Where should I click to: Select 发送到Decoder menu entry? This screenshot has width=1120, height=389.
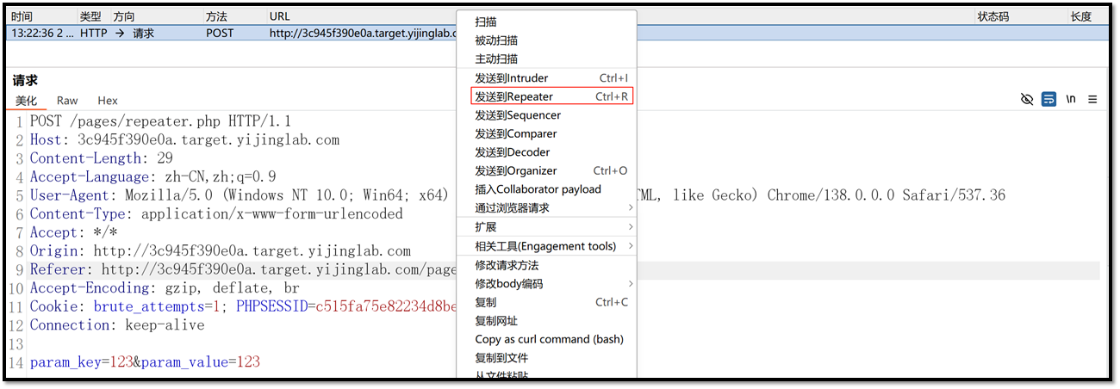pyautogui.click(x=546, y=152)
